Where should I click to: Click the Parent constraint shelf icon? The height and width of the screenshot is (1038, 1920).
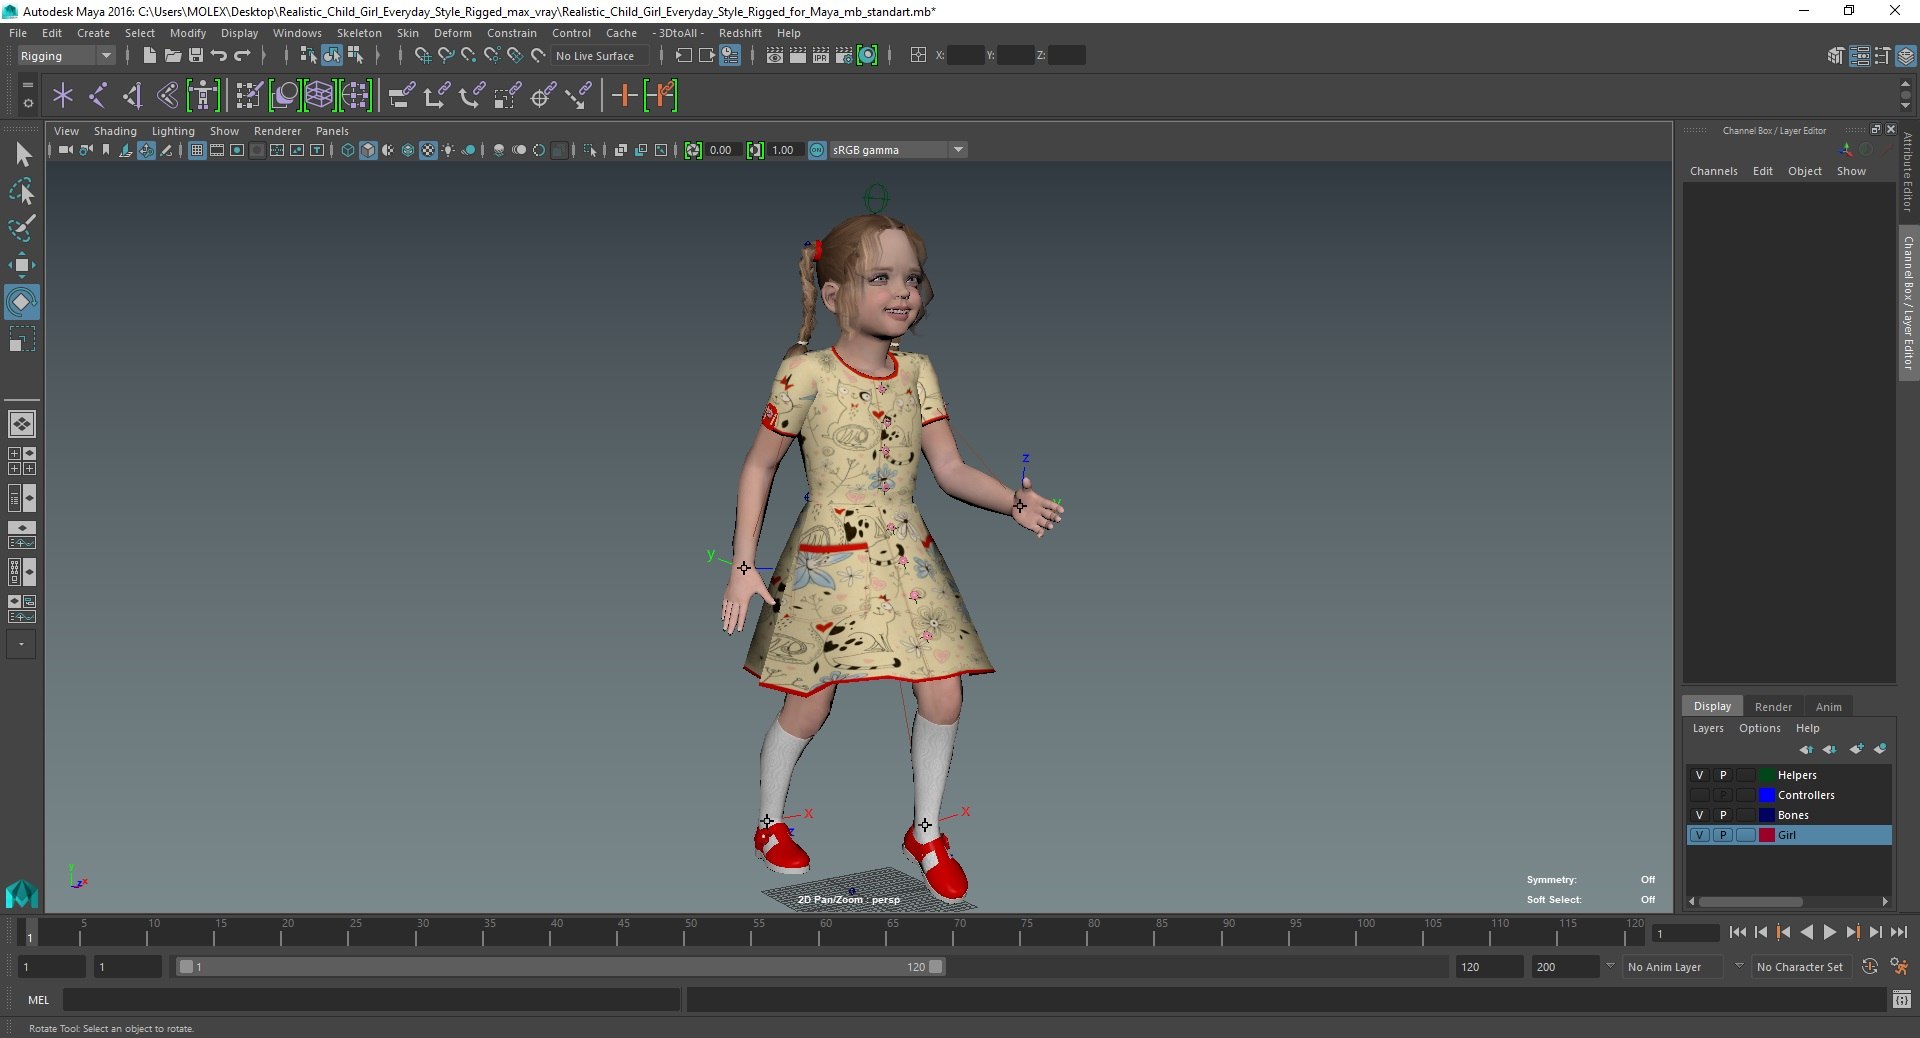click(402, 96)
